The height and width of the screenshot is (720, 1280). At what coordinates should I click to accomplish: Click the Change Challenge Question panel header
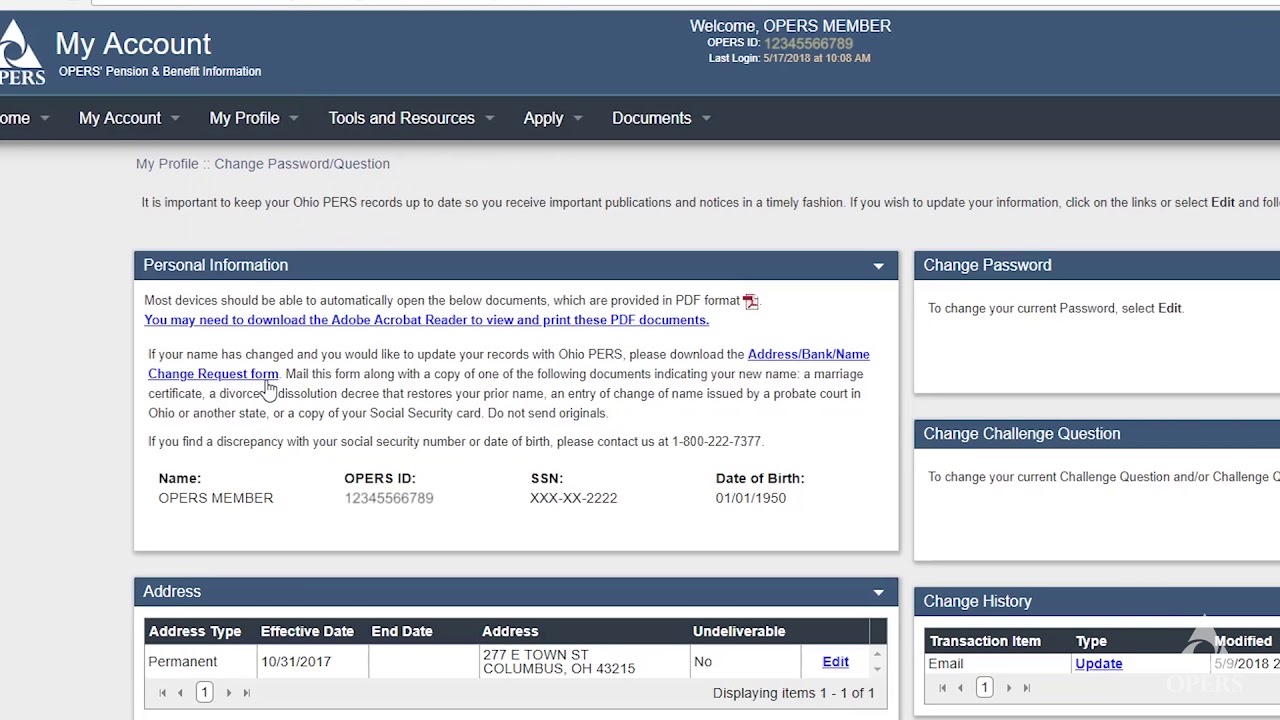(x=1097, y=434)
